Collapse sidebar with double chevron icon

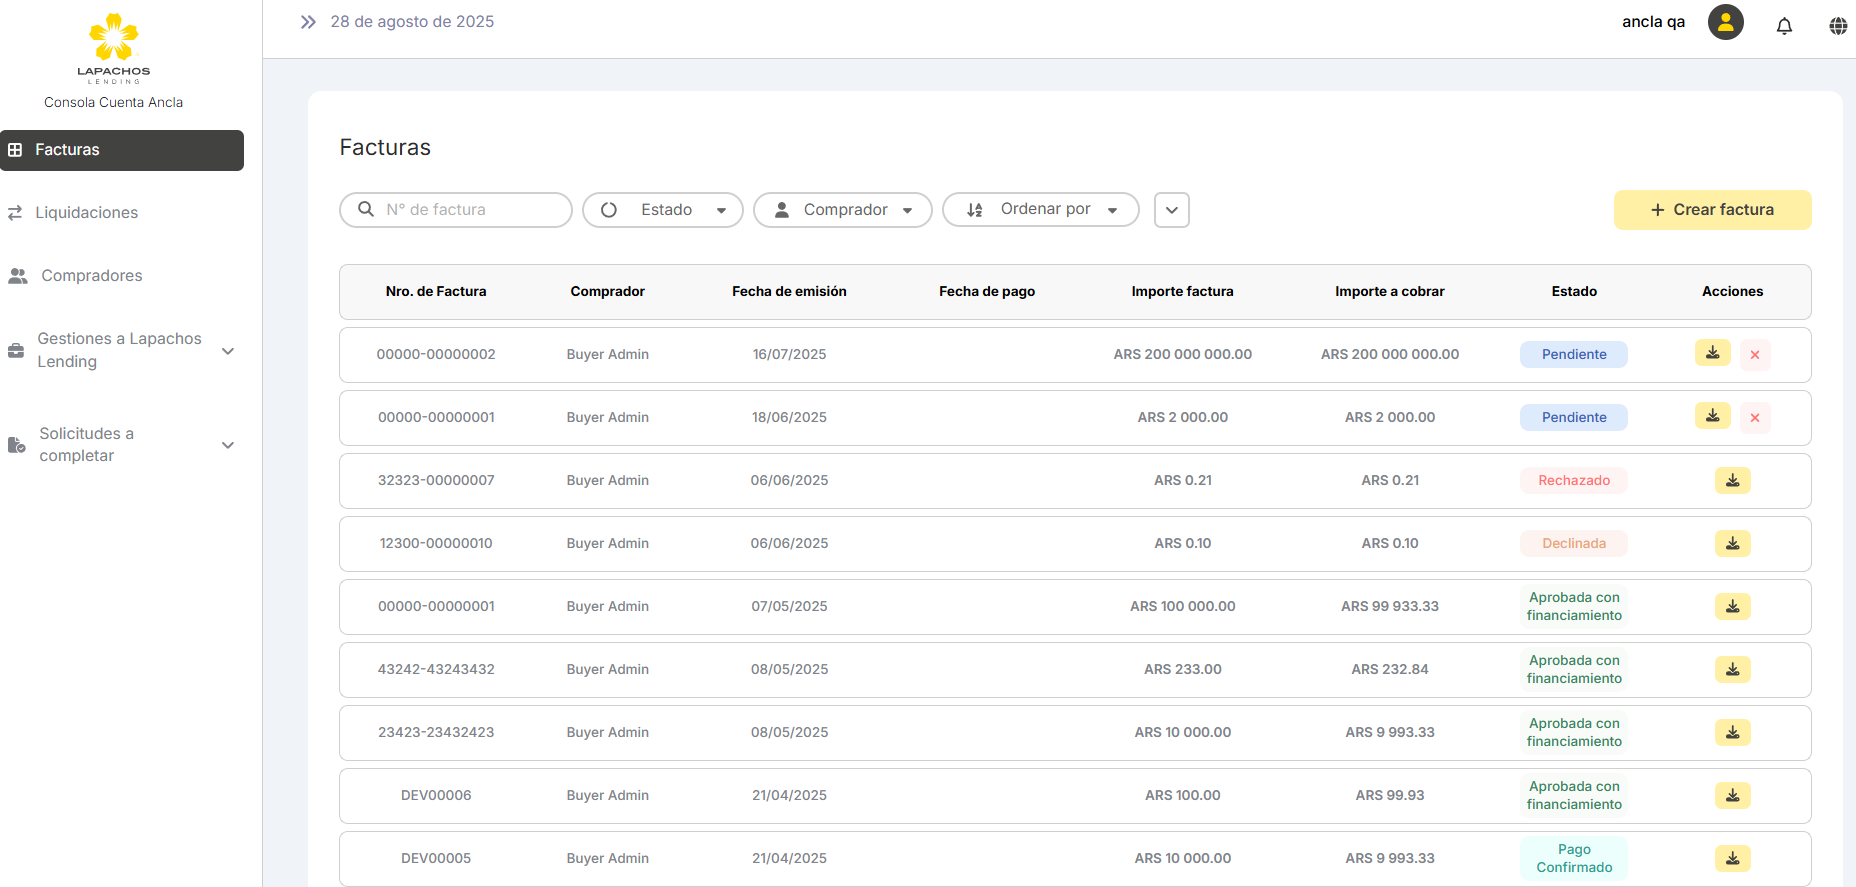click(x=308, y=22)
